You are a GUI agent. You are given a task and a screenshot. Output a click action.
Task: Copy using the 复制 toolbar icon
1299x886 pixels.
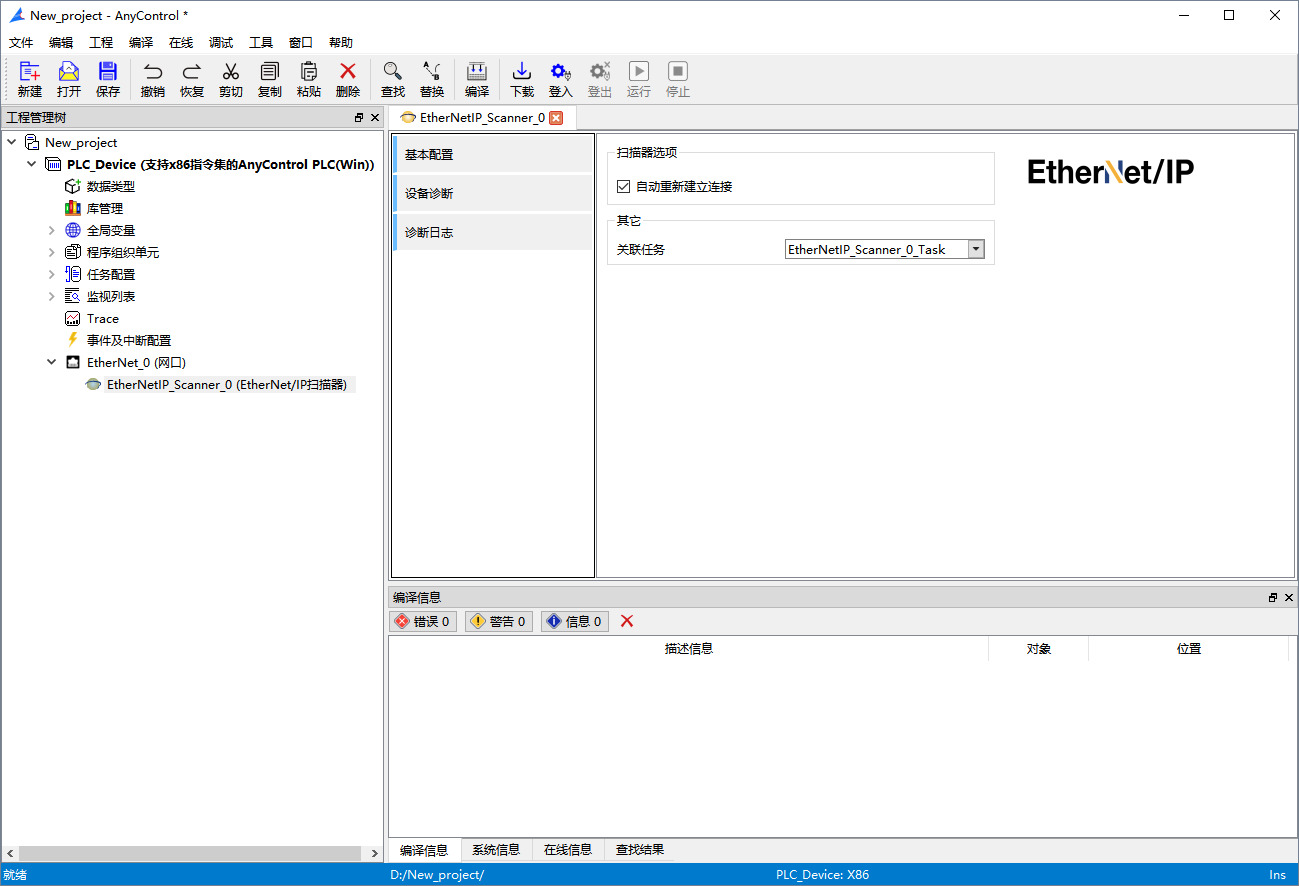270,79
